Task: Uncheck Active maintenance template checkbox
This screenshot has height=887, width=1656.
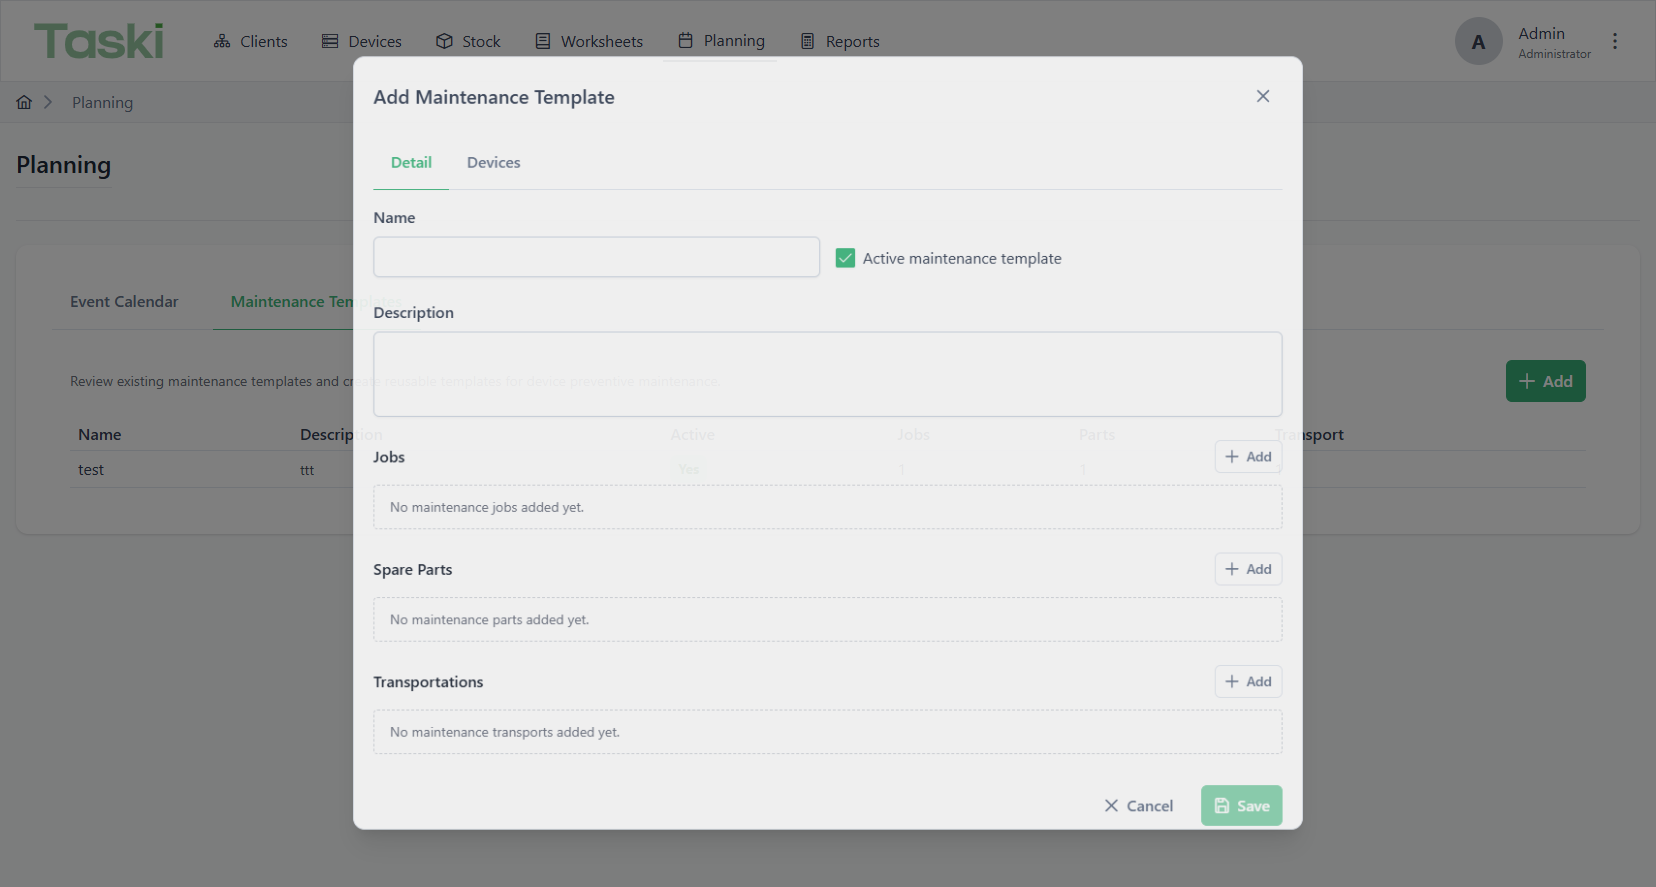Action: pyautogui.click(x=845, y=258)
